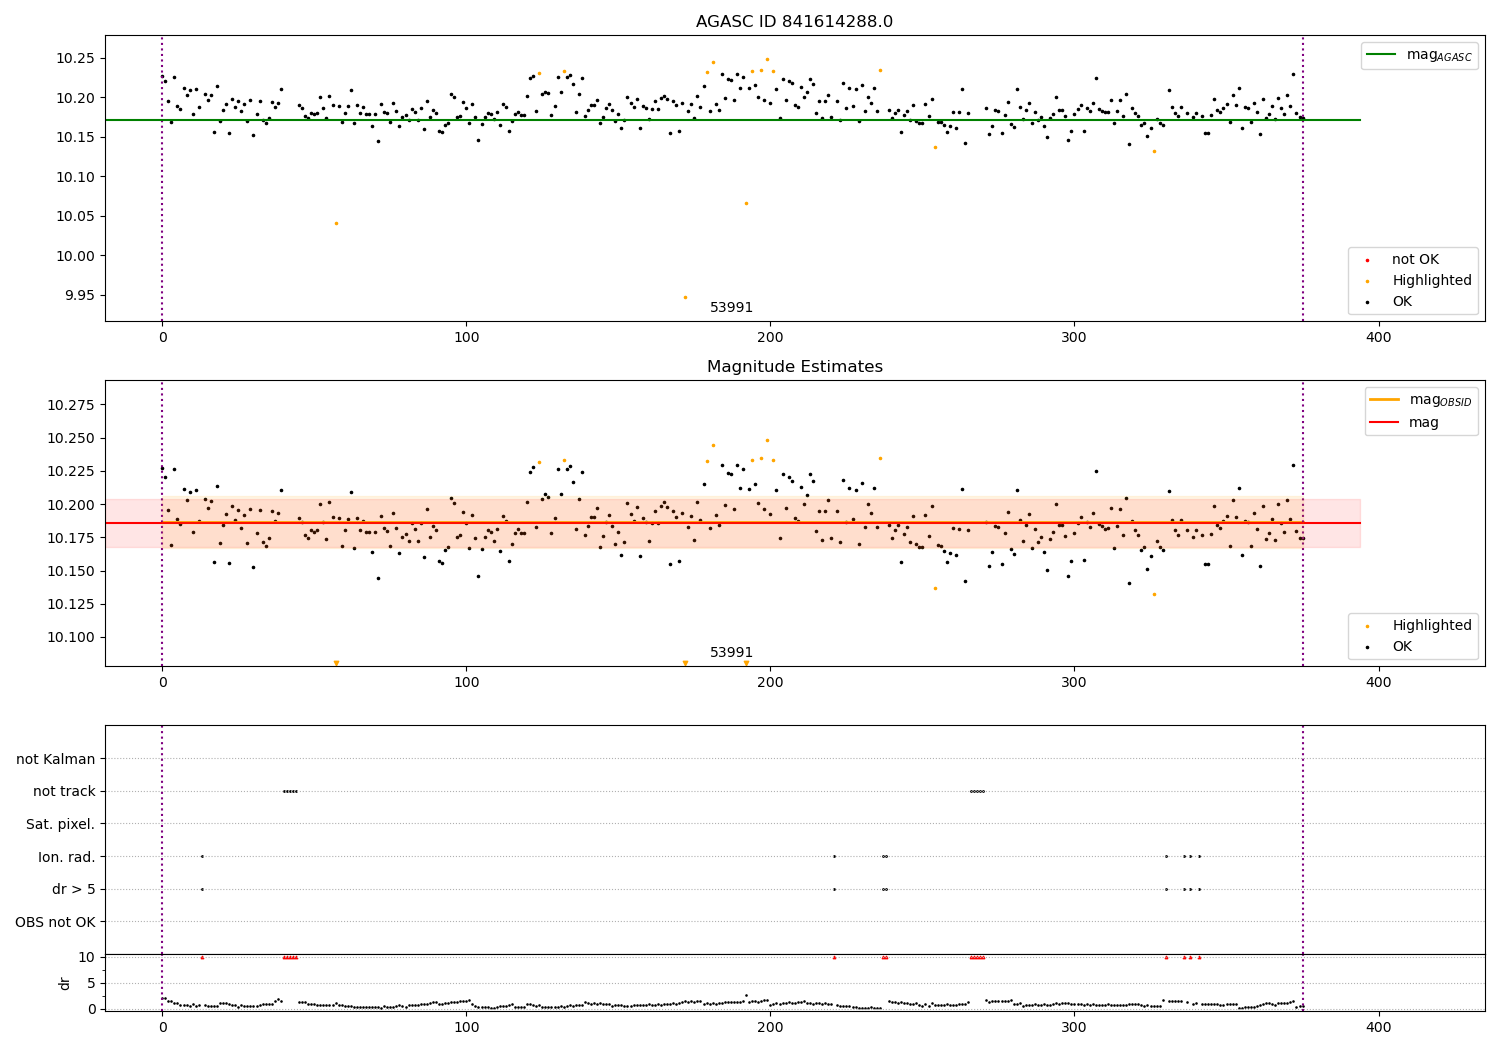The image size is (1500, 1050).
Task: Click x-axis tick '400' in top plot
Action: (1378, 337)
